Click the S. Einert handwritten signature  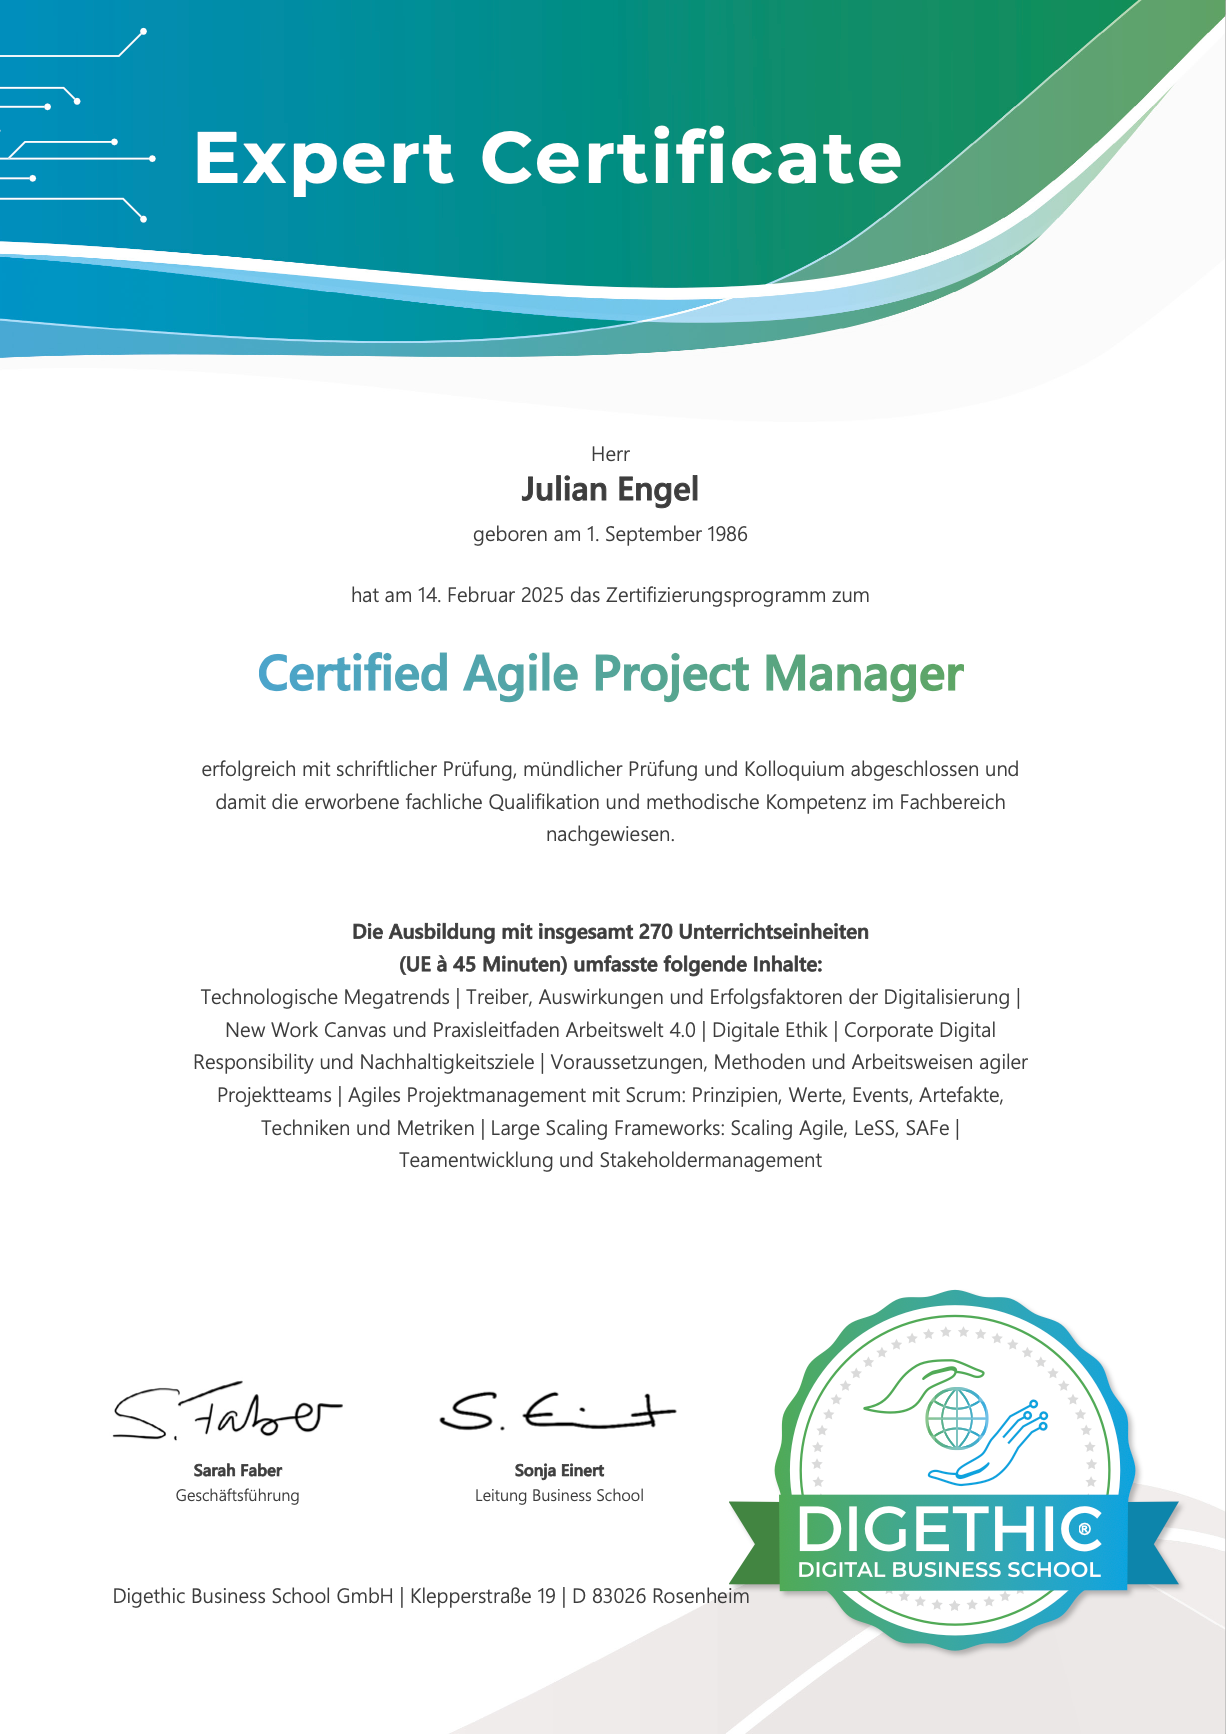click(558, 1410)
